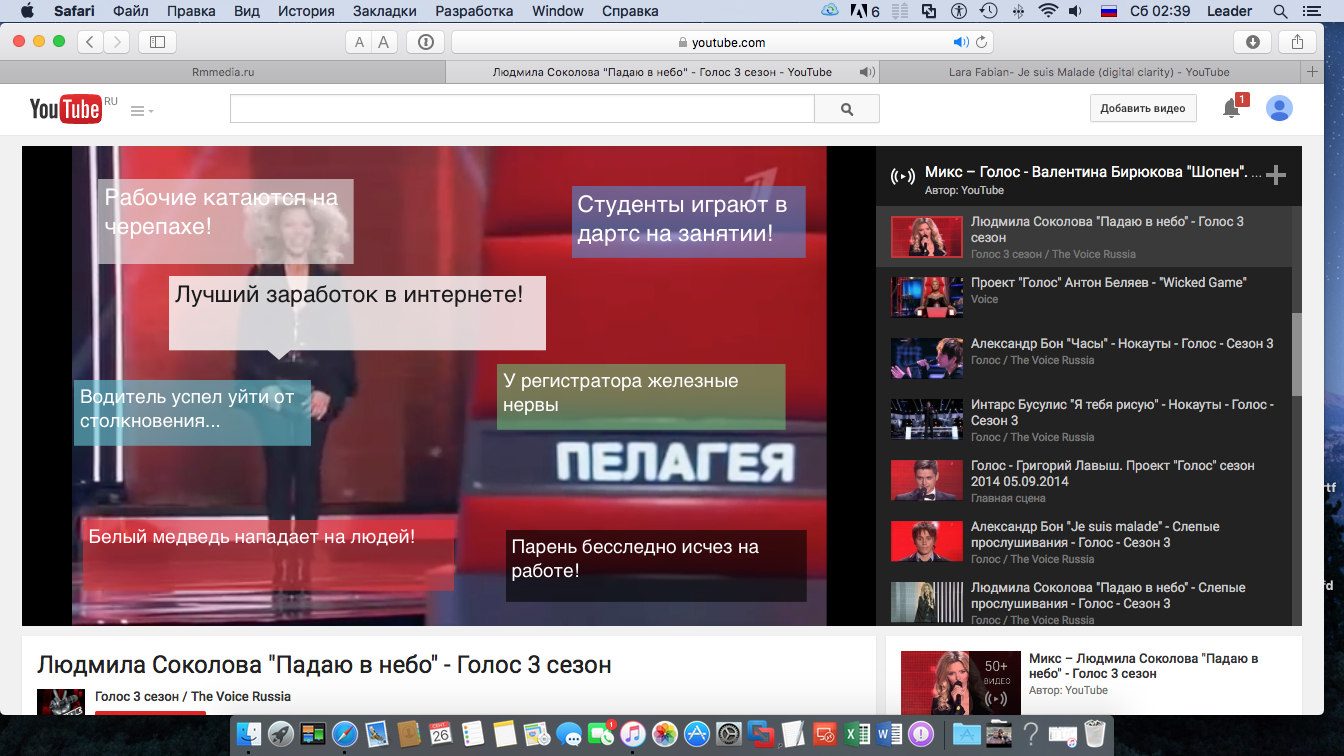Switch input source via Russian flag
Image resolution: width=1344 pixels, height=756 pixels.
point(1108,11)
